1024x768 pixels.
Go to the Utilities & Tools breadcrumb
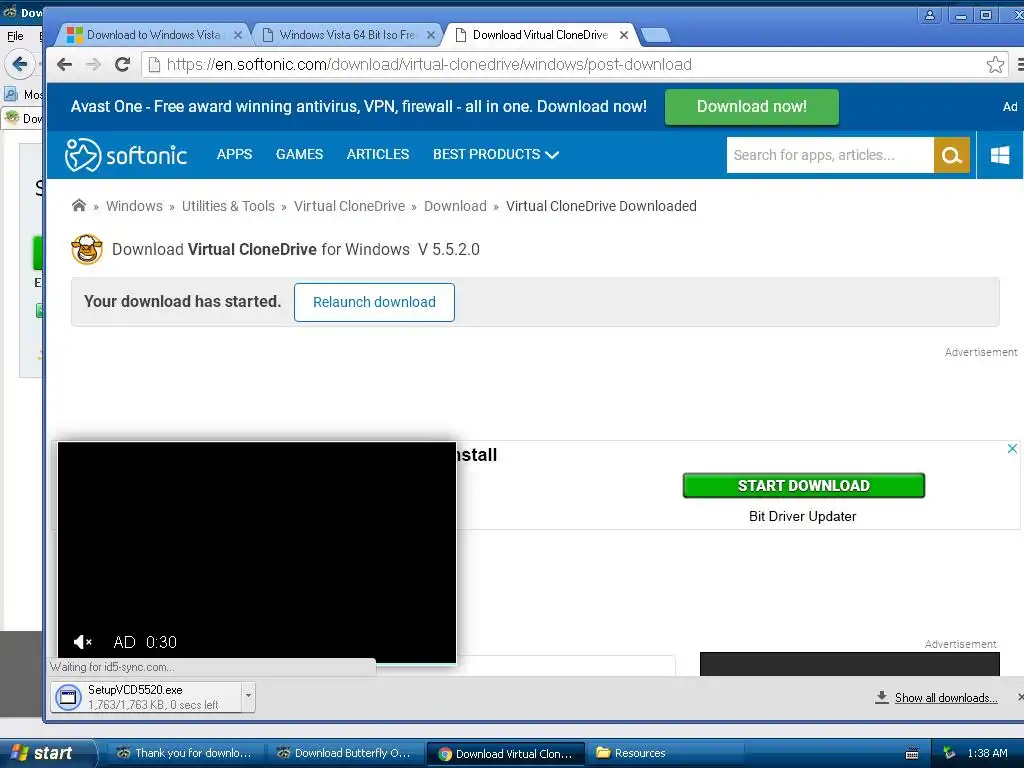228,206
